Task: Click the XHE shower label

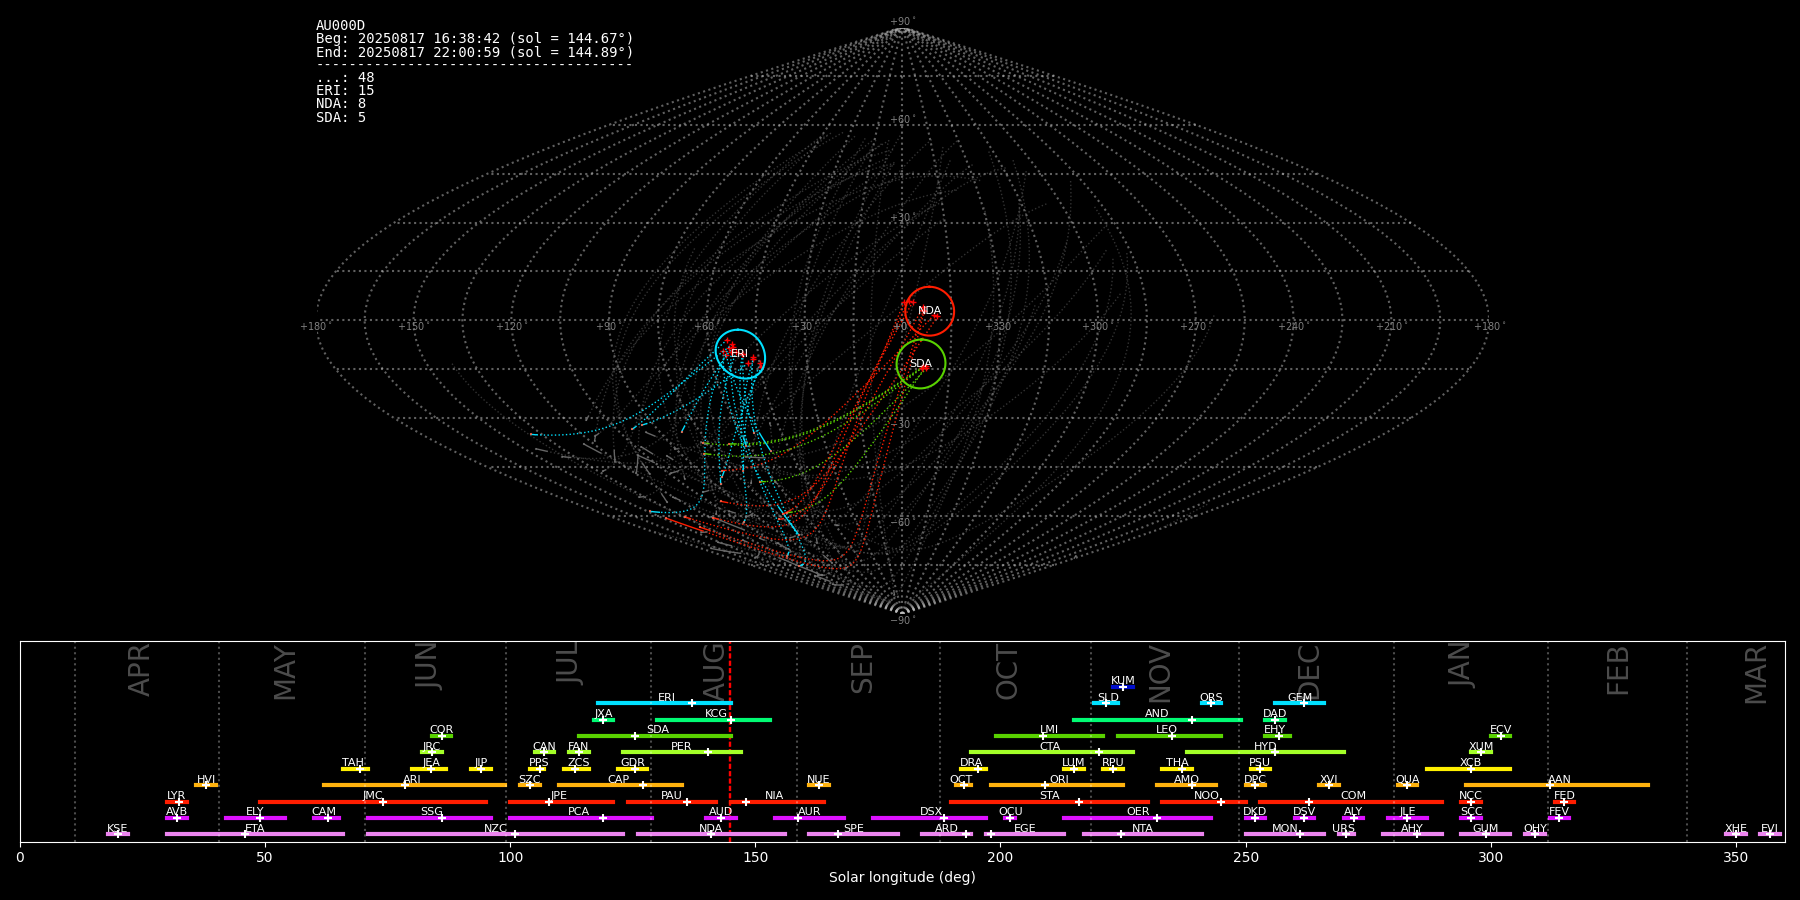Action: click(x=1736, y=829)
